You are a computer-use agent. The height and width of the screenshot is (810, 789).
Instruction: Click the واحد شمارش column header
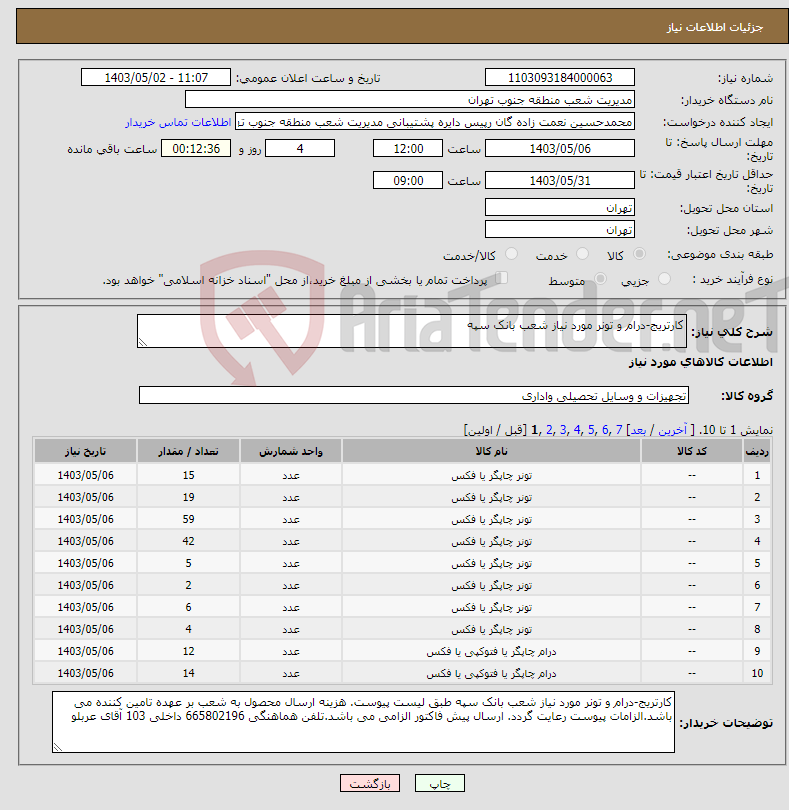[290, 451]
